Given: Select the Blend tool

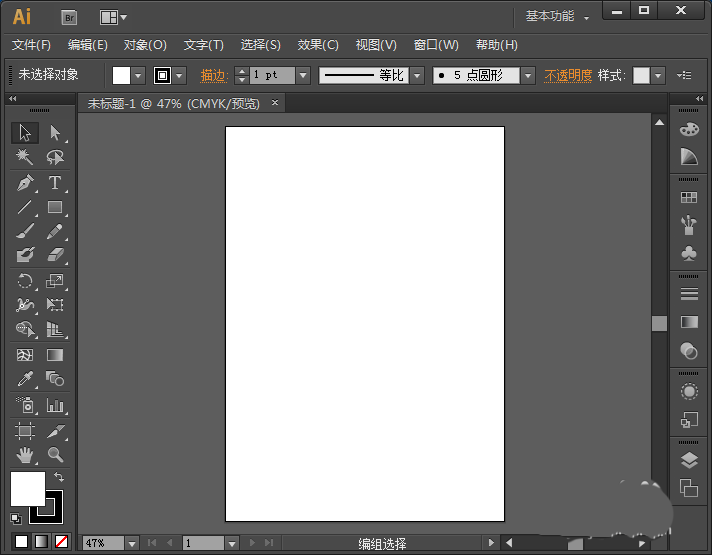Looking at the screenshot, I should [x=55, y=379].
